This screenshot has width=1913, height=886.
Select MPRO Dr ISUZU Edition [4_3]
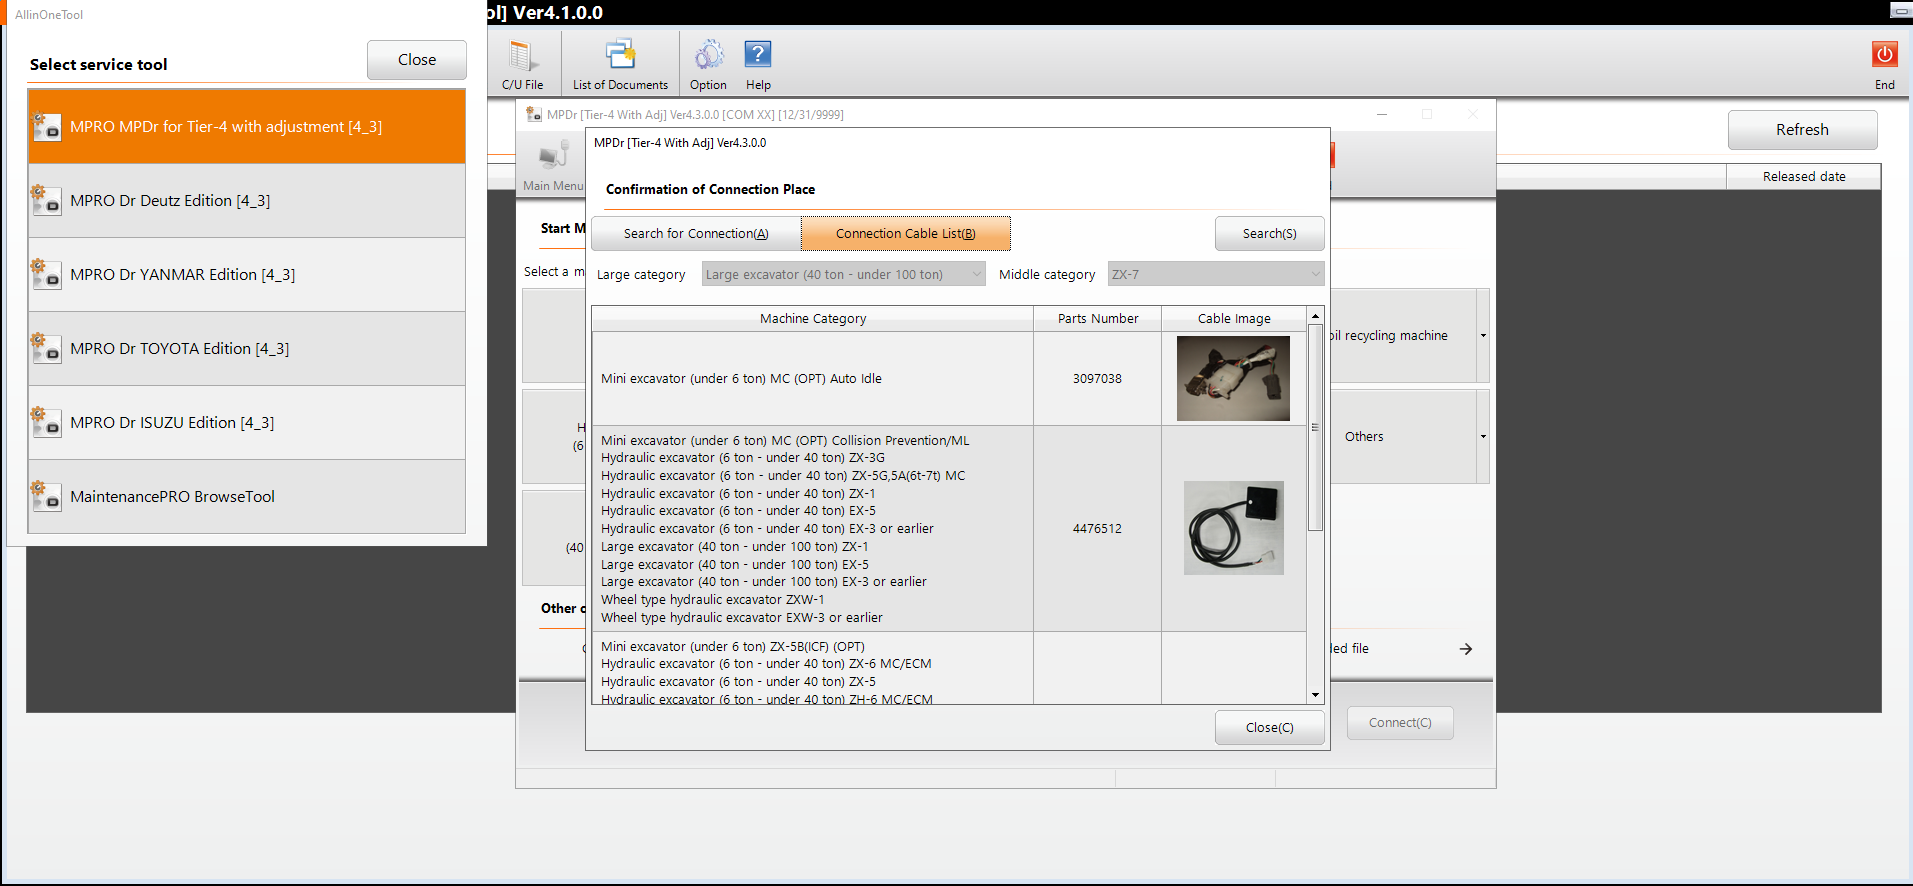click(x=247, y=423)
